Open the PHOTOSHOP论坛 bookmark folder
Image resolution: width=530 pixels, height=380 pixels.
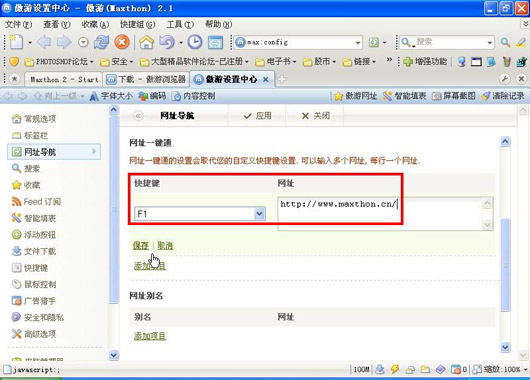59,62
